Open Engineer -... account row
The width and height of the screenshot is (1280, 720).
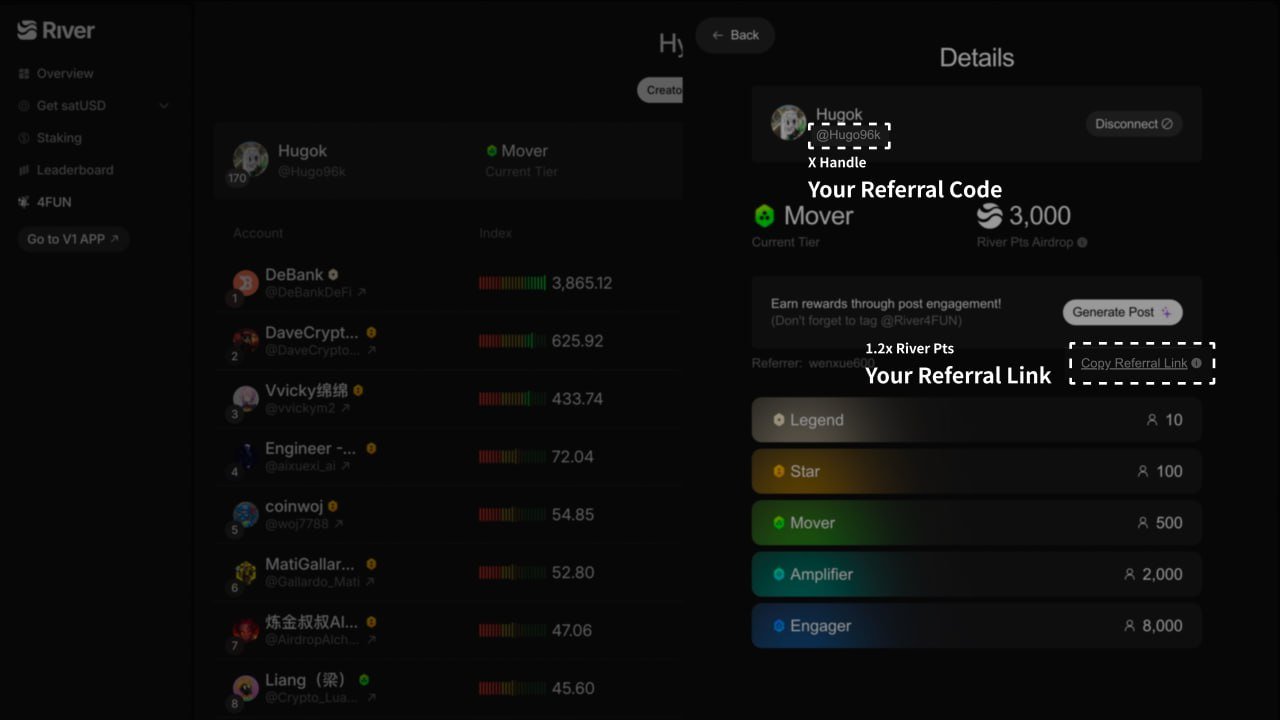click(x=448, y=457)
